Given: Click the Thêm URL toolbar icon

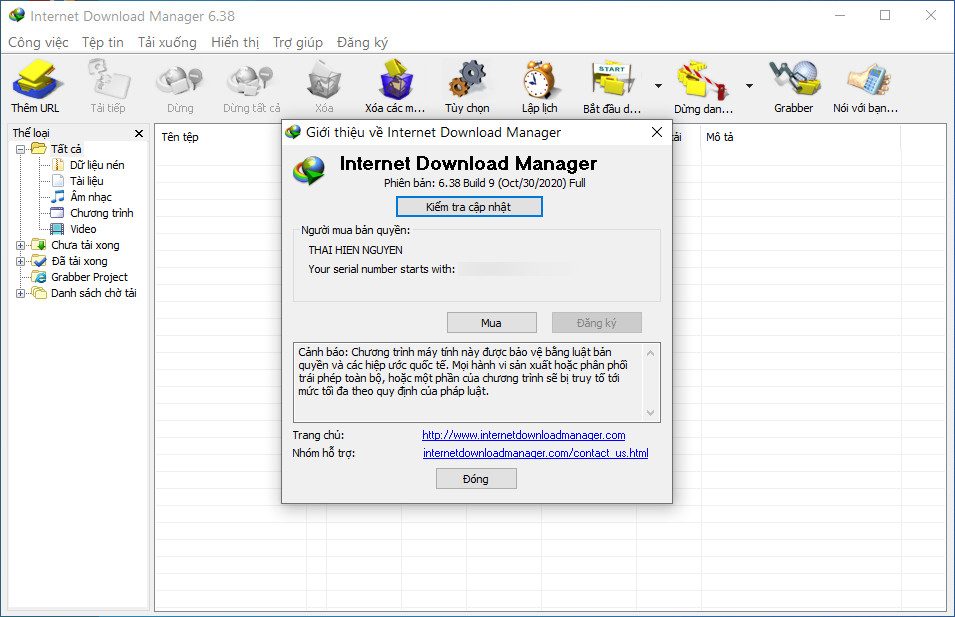Looking at the screenshot, I should [x=35, y=80].
